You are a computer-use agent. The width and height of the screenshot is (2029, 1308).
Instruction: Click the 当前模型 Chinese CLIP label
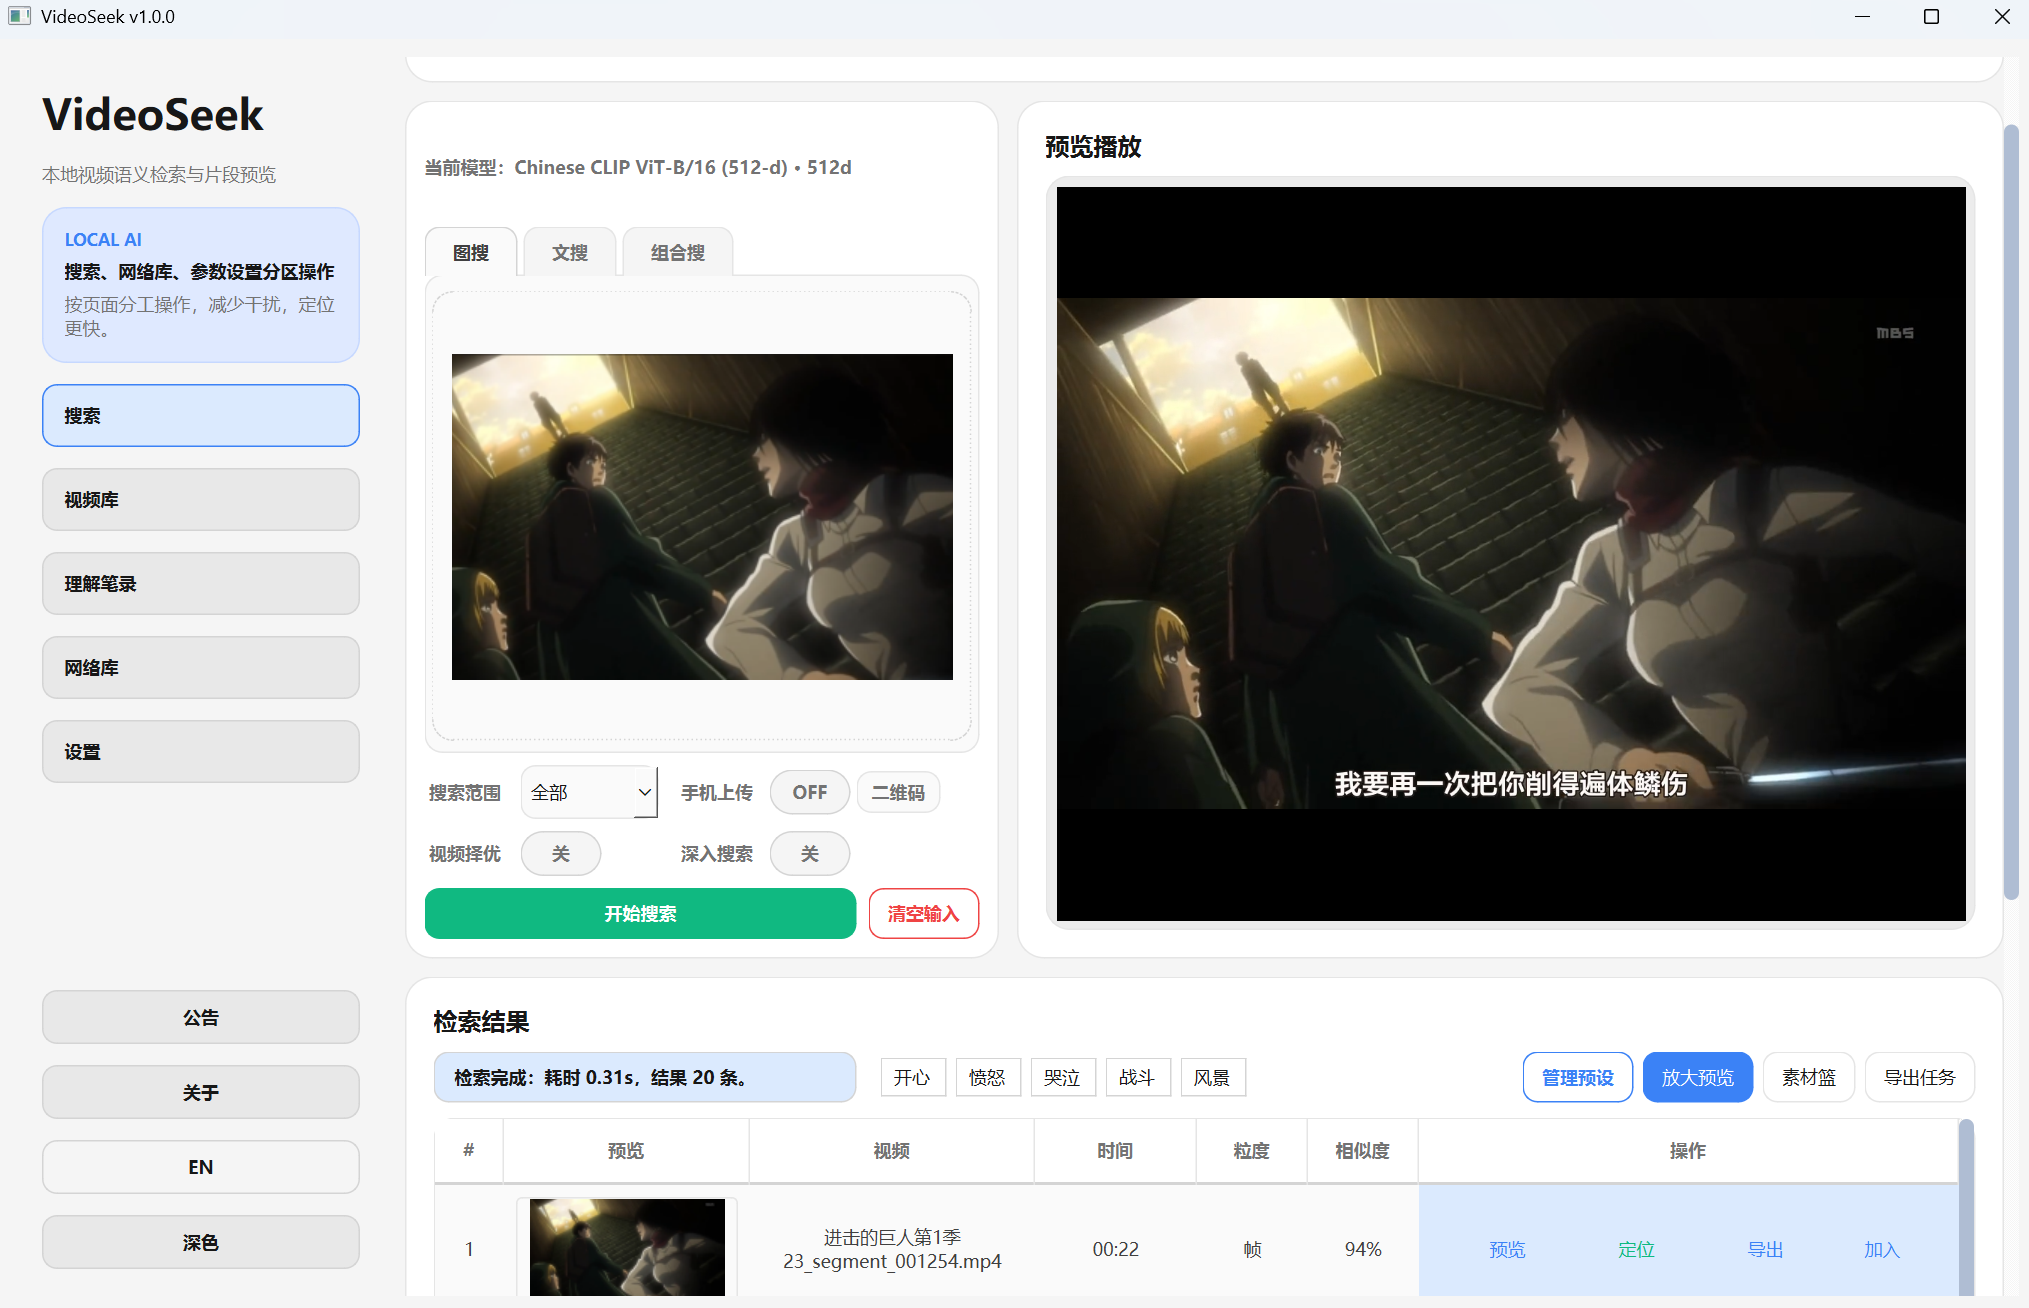click(x=638, y=167)
